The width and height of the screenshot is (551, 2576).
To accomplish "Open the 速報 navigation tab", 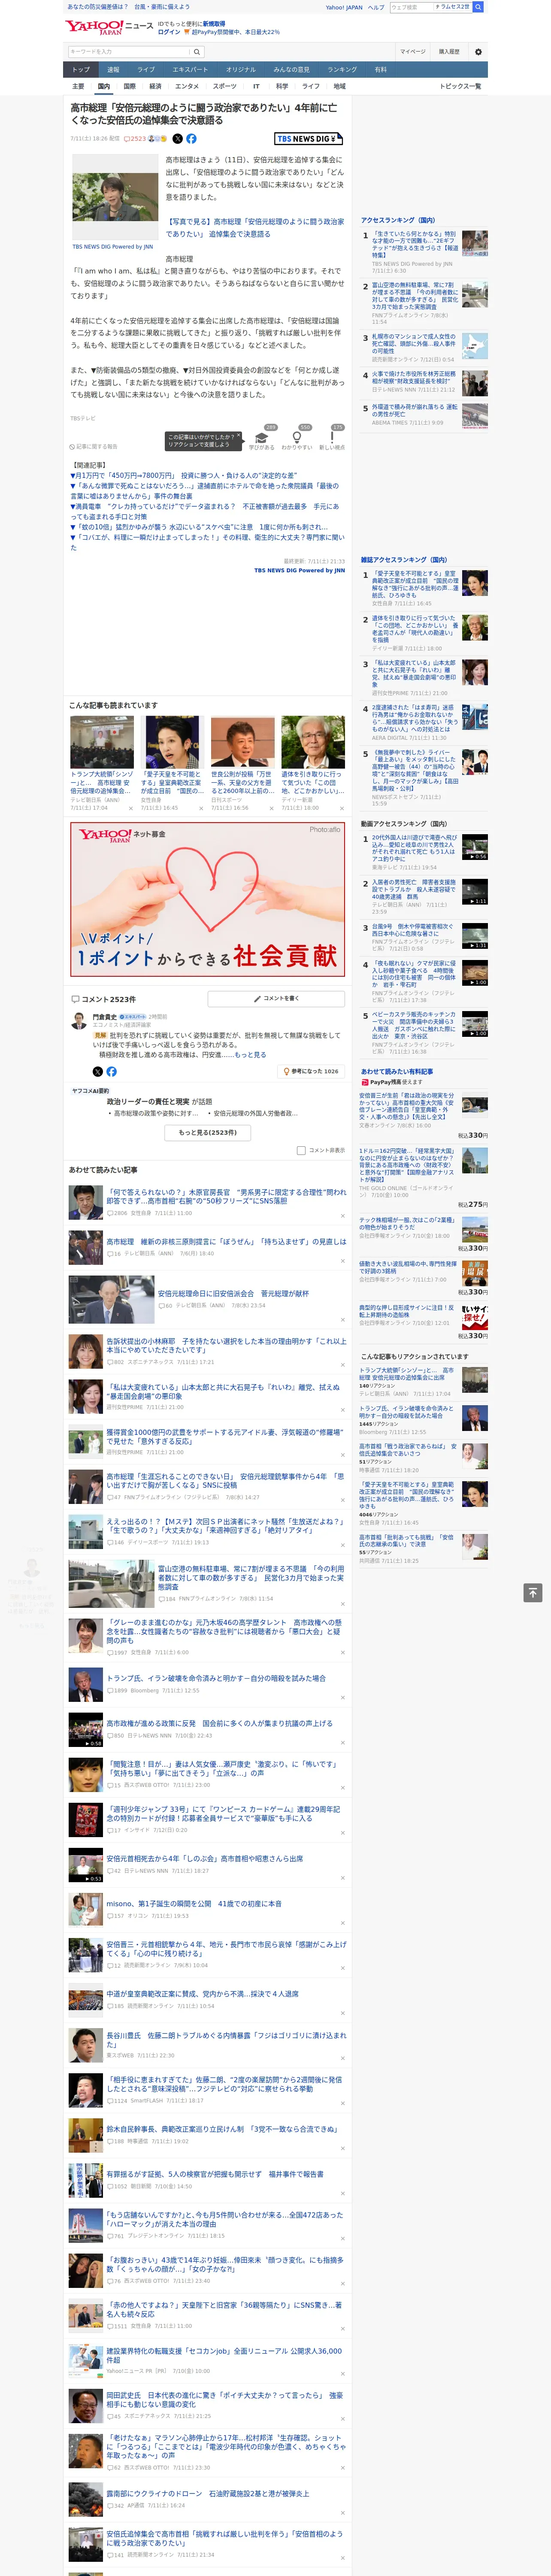I will click(113, 70).
